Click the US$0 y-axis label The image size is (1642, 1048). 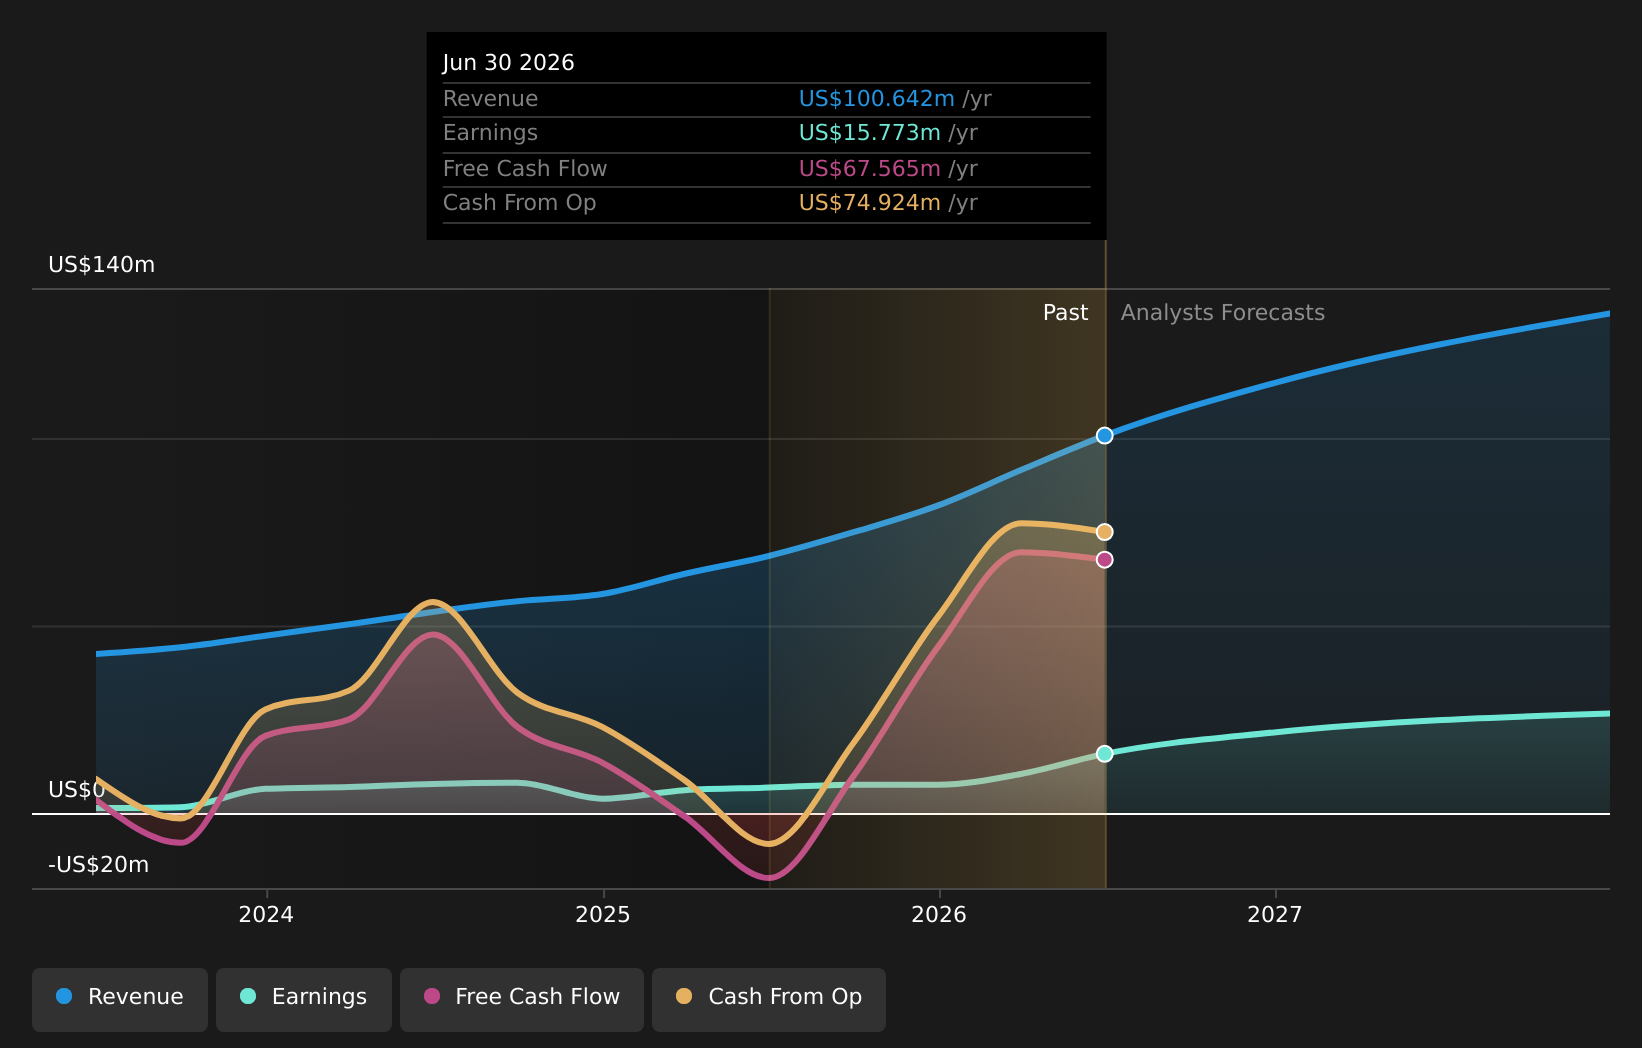coord(76,790)
